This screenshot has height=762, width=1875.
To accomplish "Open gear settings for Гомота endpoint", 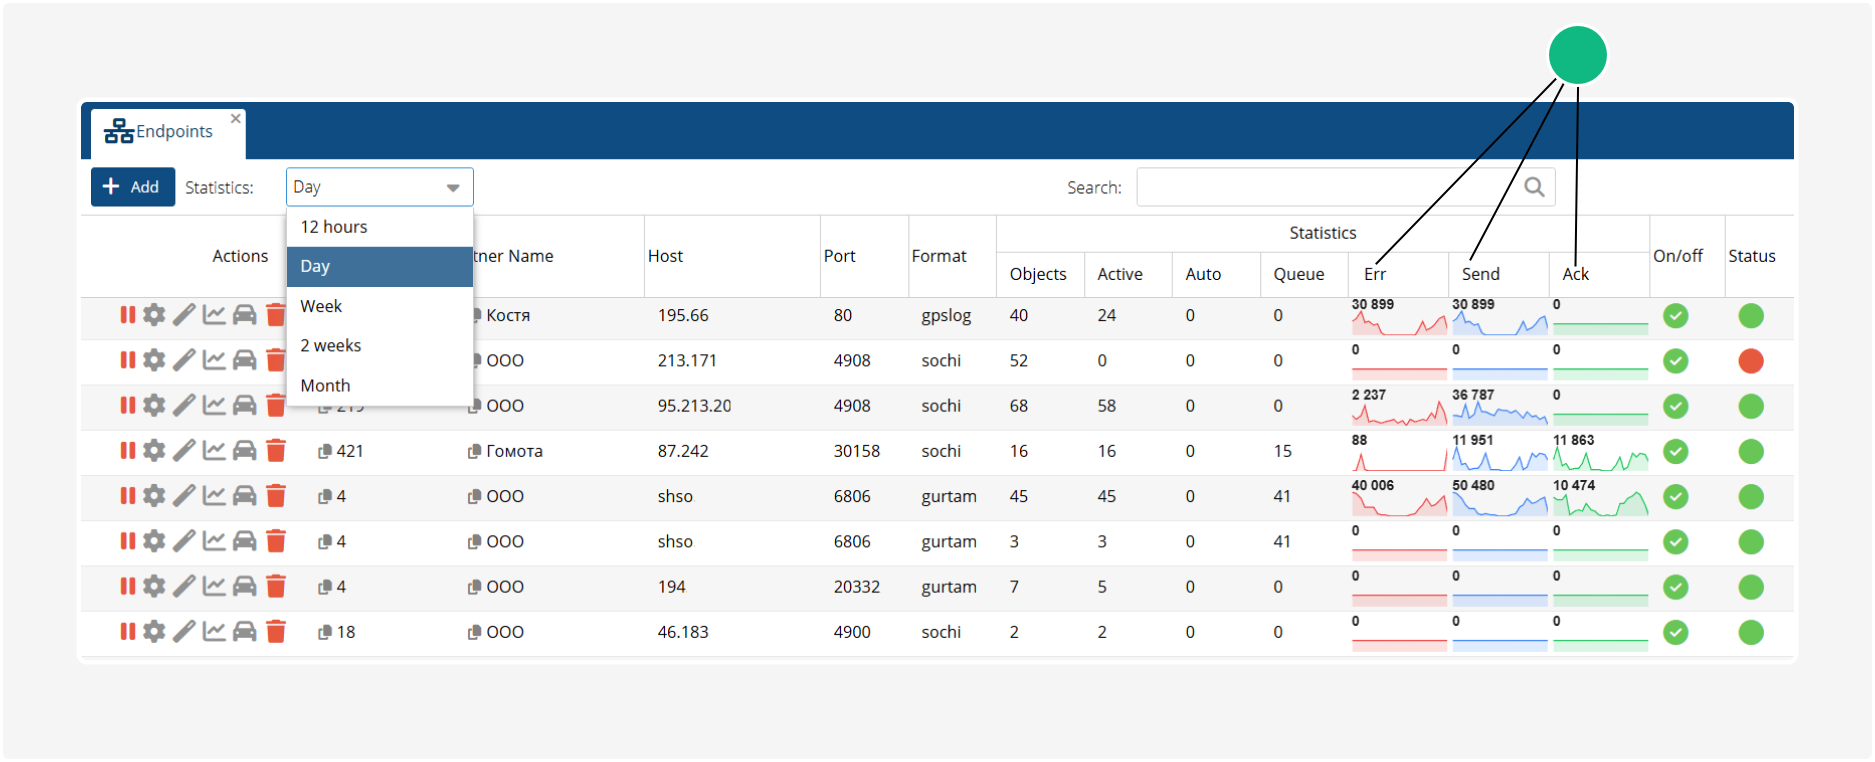I will (154, 450).
